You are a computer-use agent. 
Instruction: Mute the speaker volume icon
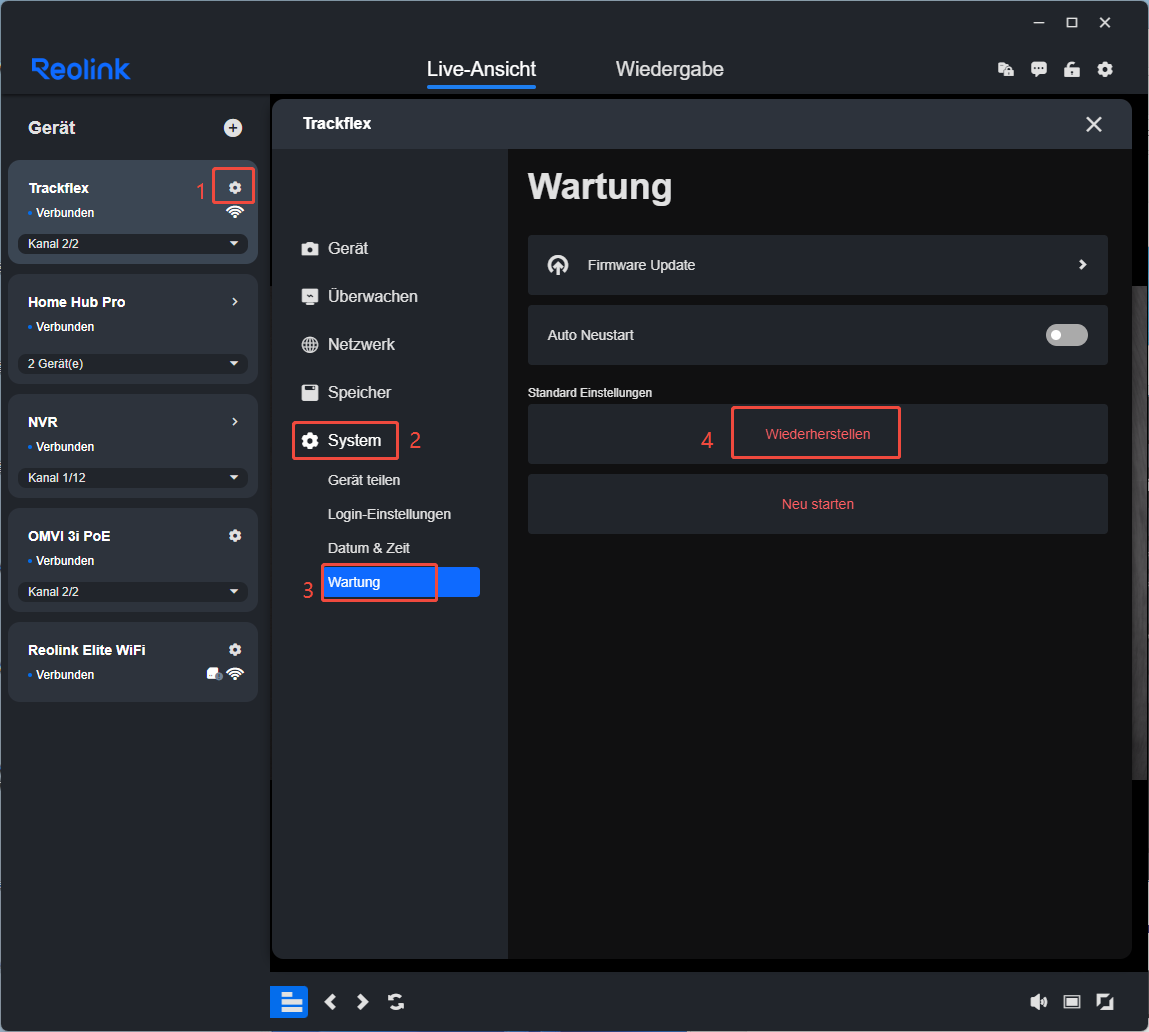(1038, 1001)
